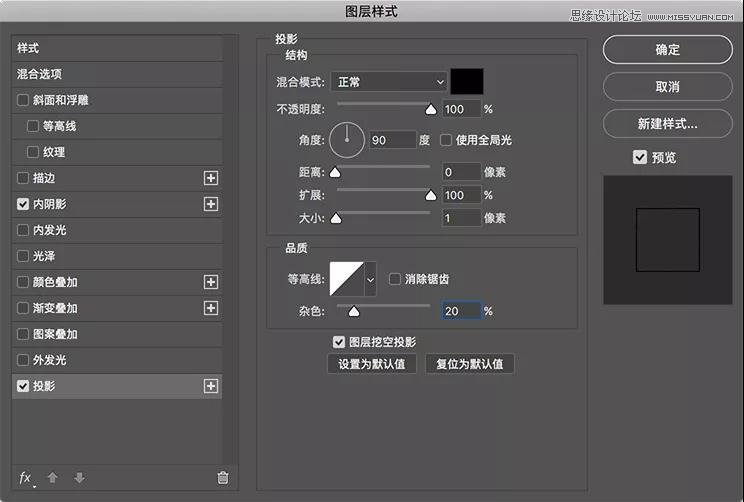
Task: Focus the 扩展 value field
Action: tap(462, 195)
